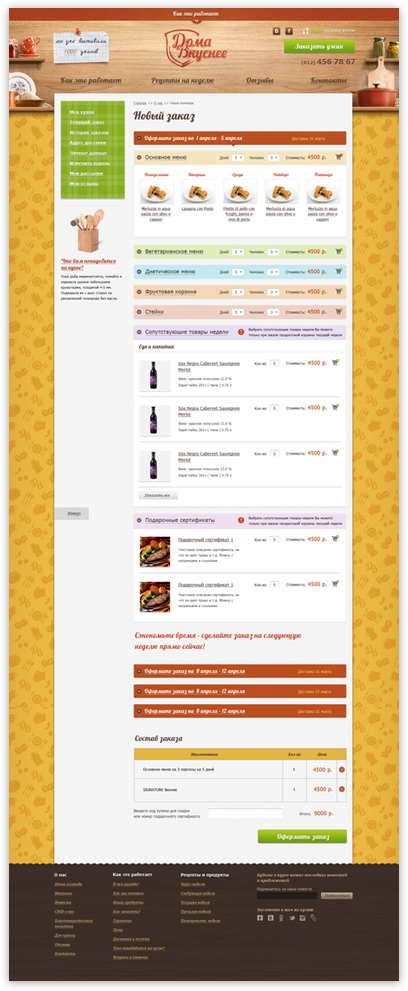This screenshot has width=408, height=991.
Task: Open Дней dropdown for Стейки
Action: pos(238,312)
